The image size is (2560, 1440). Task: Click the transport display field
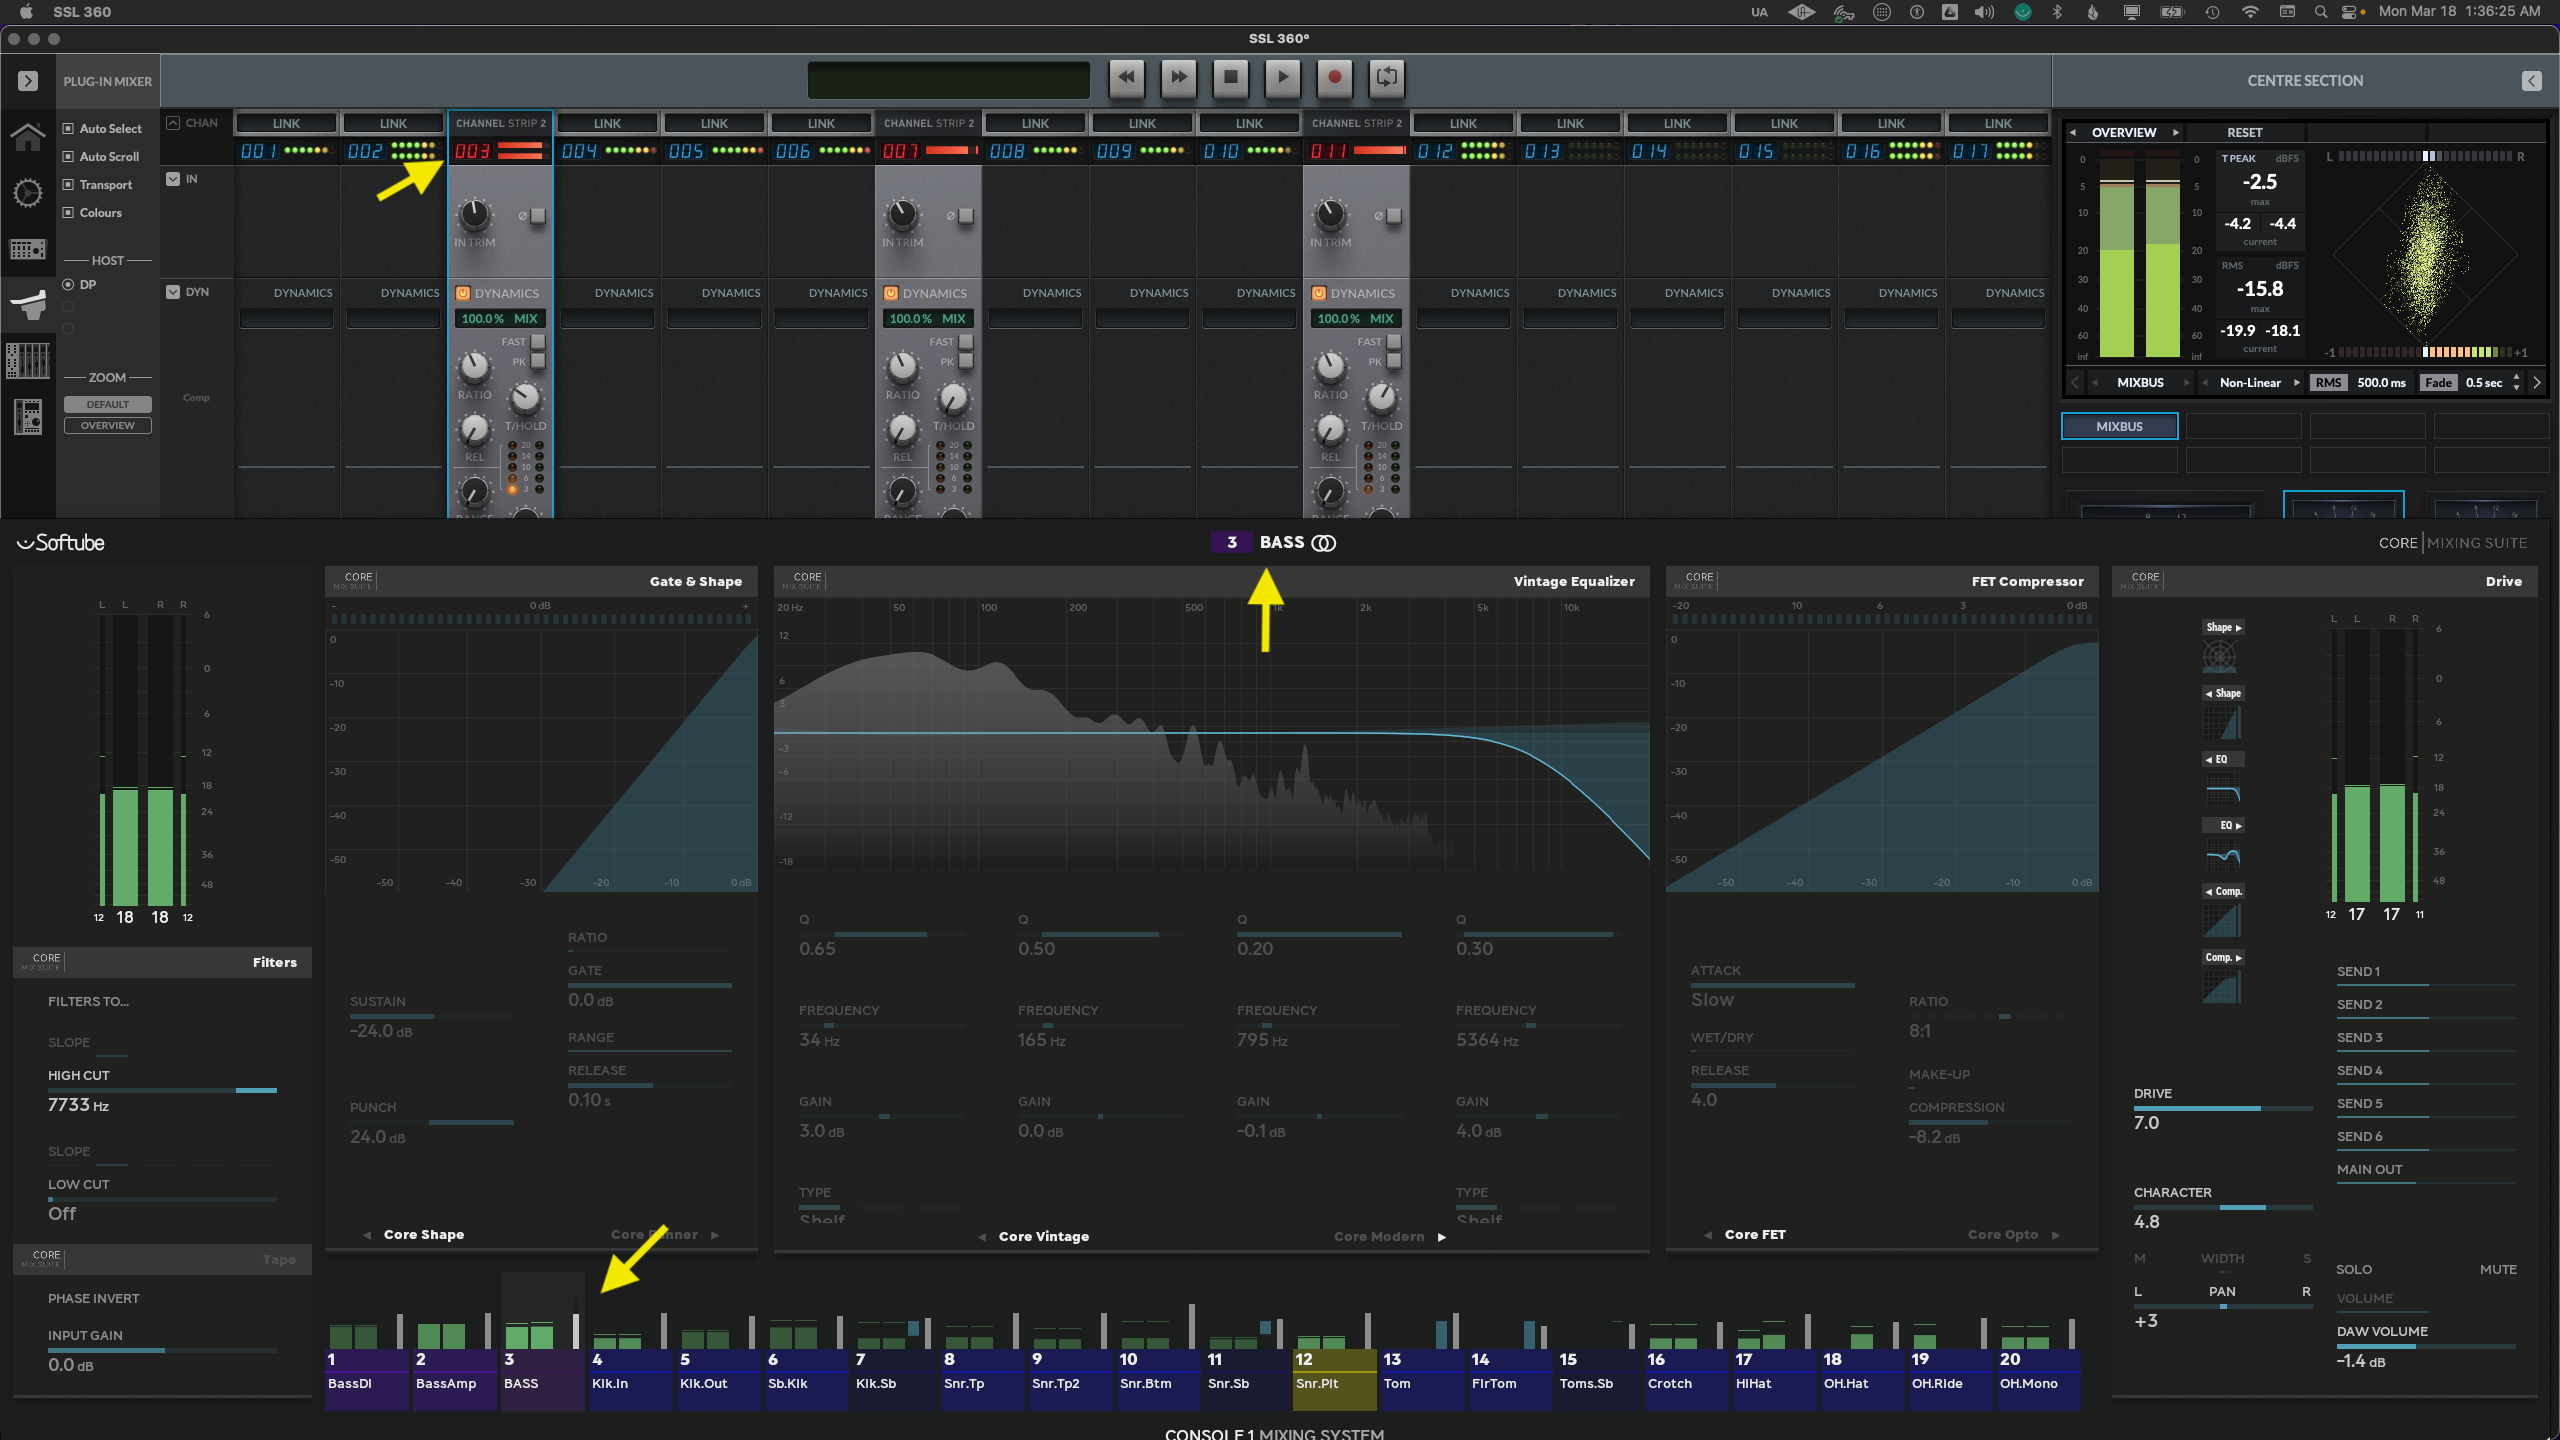tap(948, 80)
